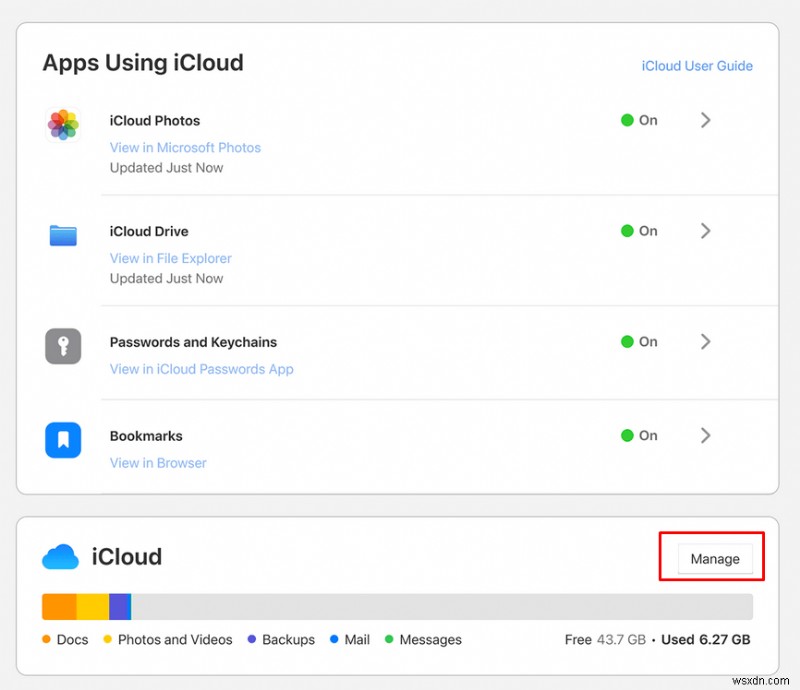This screenshot has width=800, height=690.
Task: Expand iCloud Photos settings chevron
Action: click(705, 120)
